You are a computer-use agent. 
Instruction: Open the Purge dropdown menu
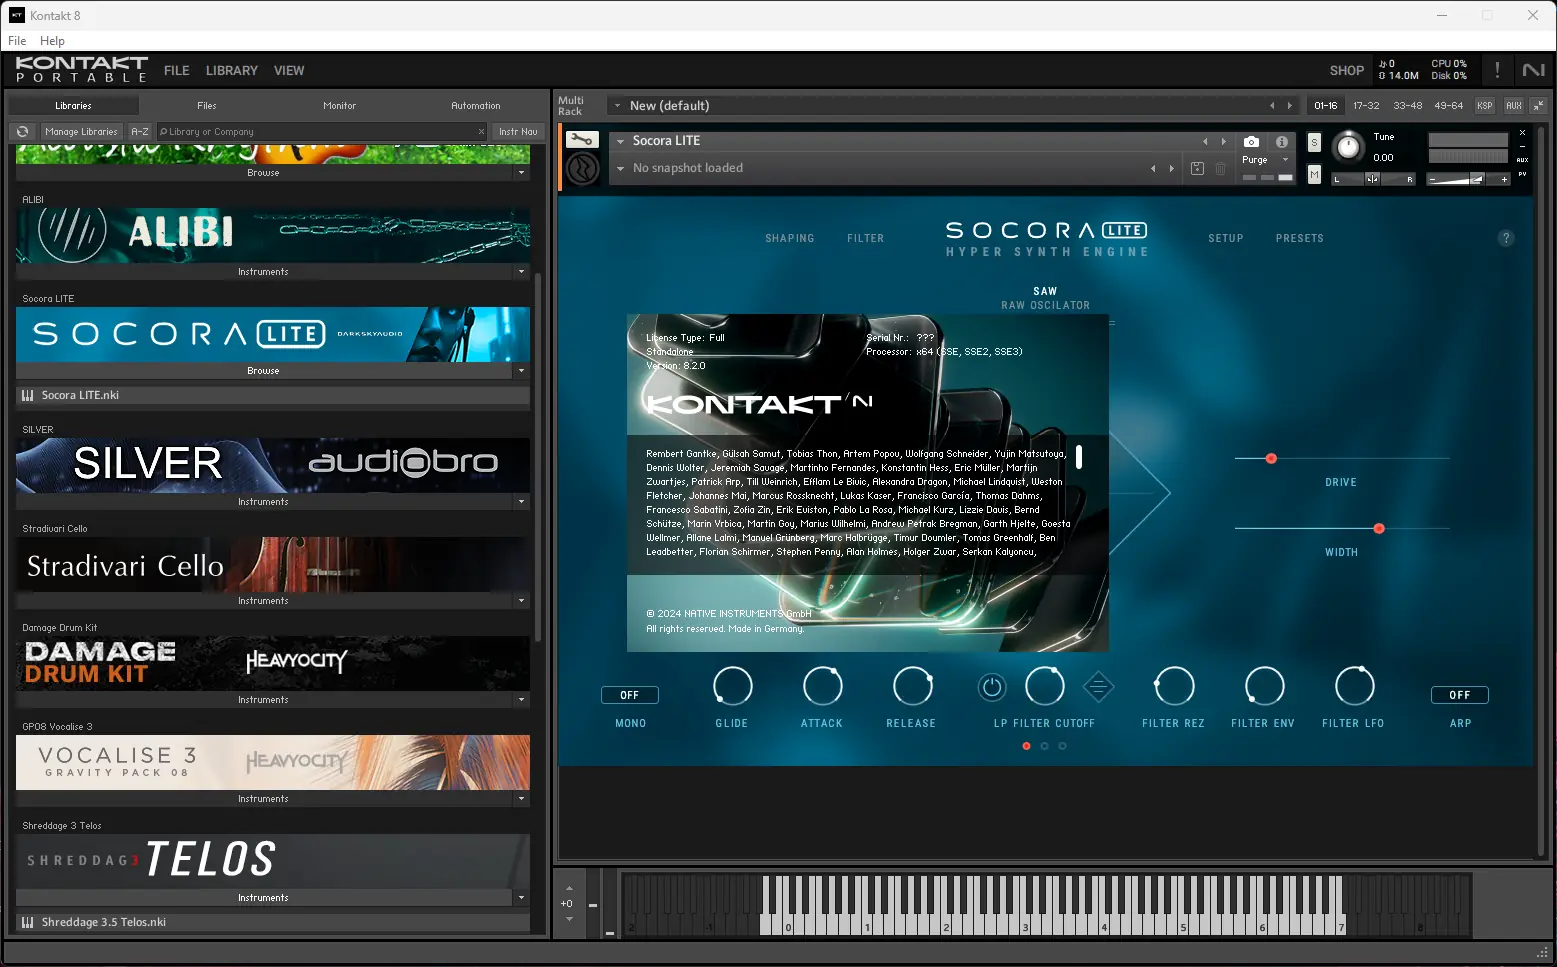1266,160
